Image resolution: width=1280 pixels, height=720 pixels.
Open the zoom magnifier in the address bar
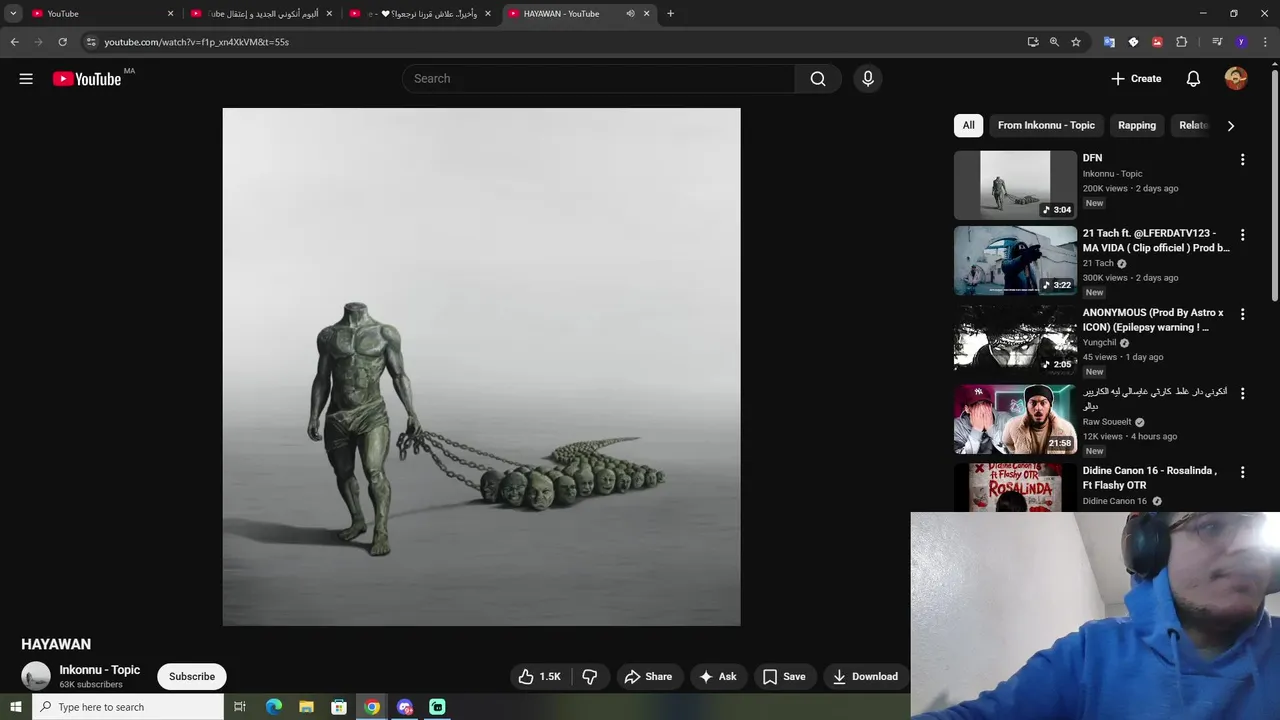click(x=1054, y=42)
